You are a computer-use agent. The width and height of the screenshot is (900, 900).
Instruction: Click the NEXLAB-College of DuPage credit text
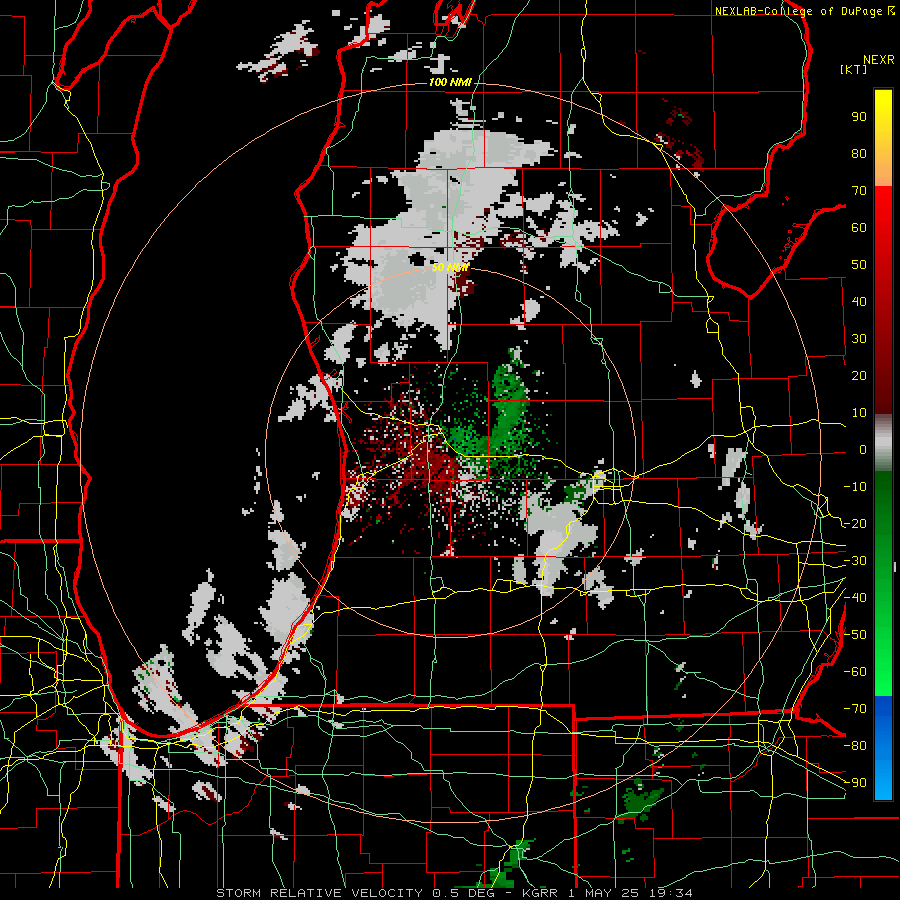click(804, 11)
